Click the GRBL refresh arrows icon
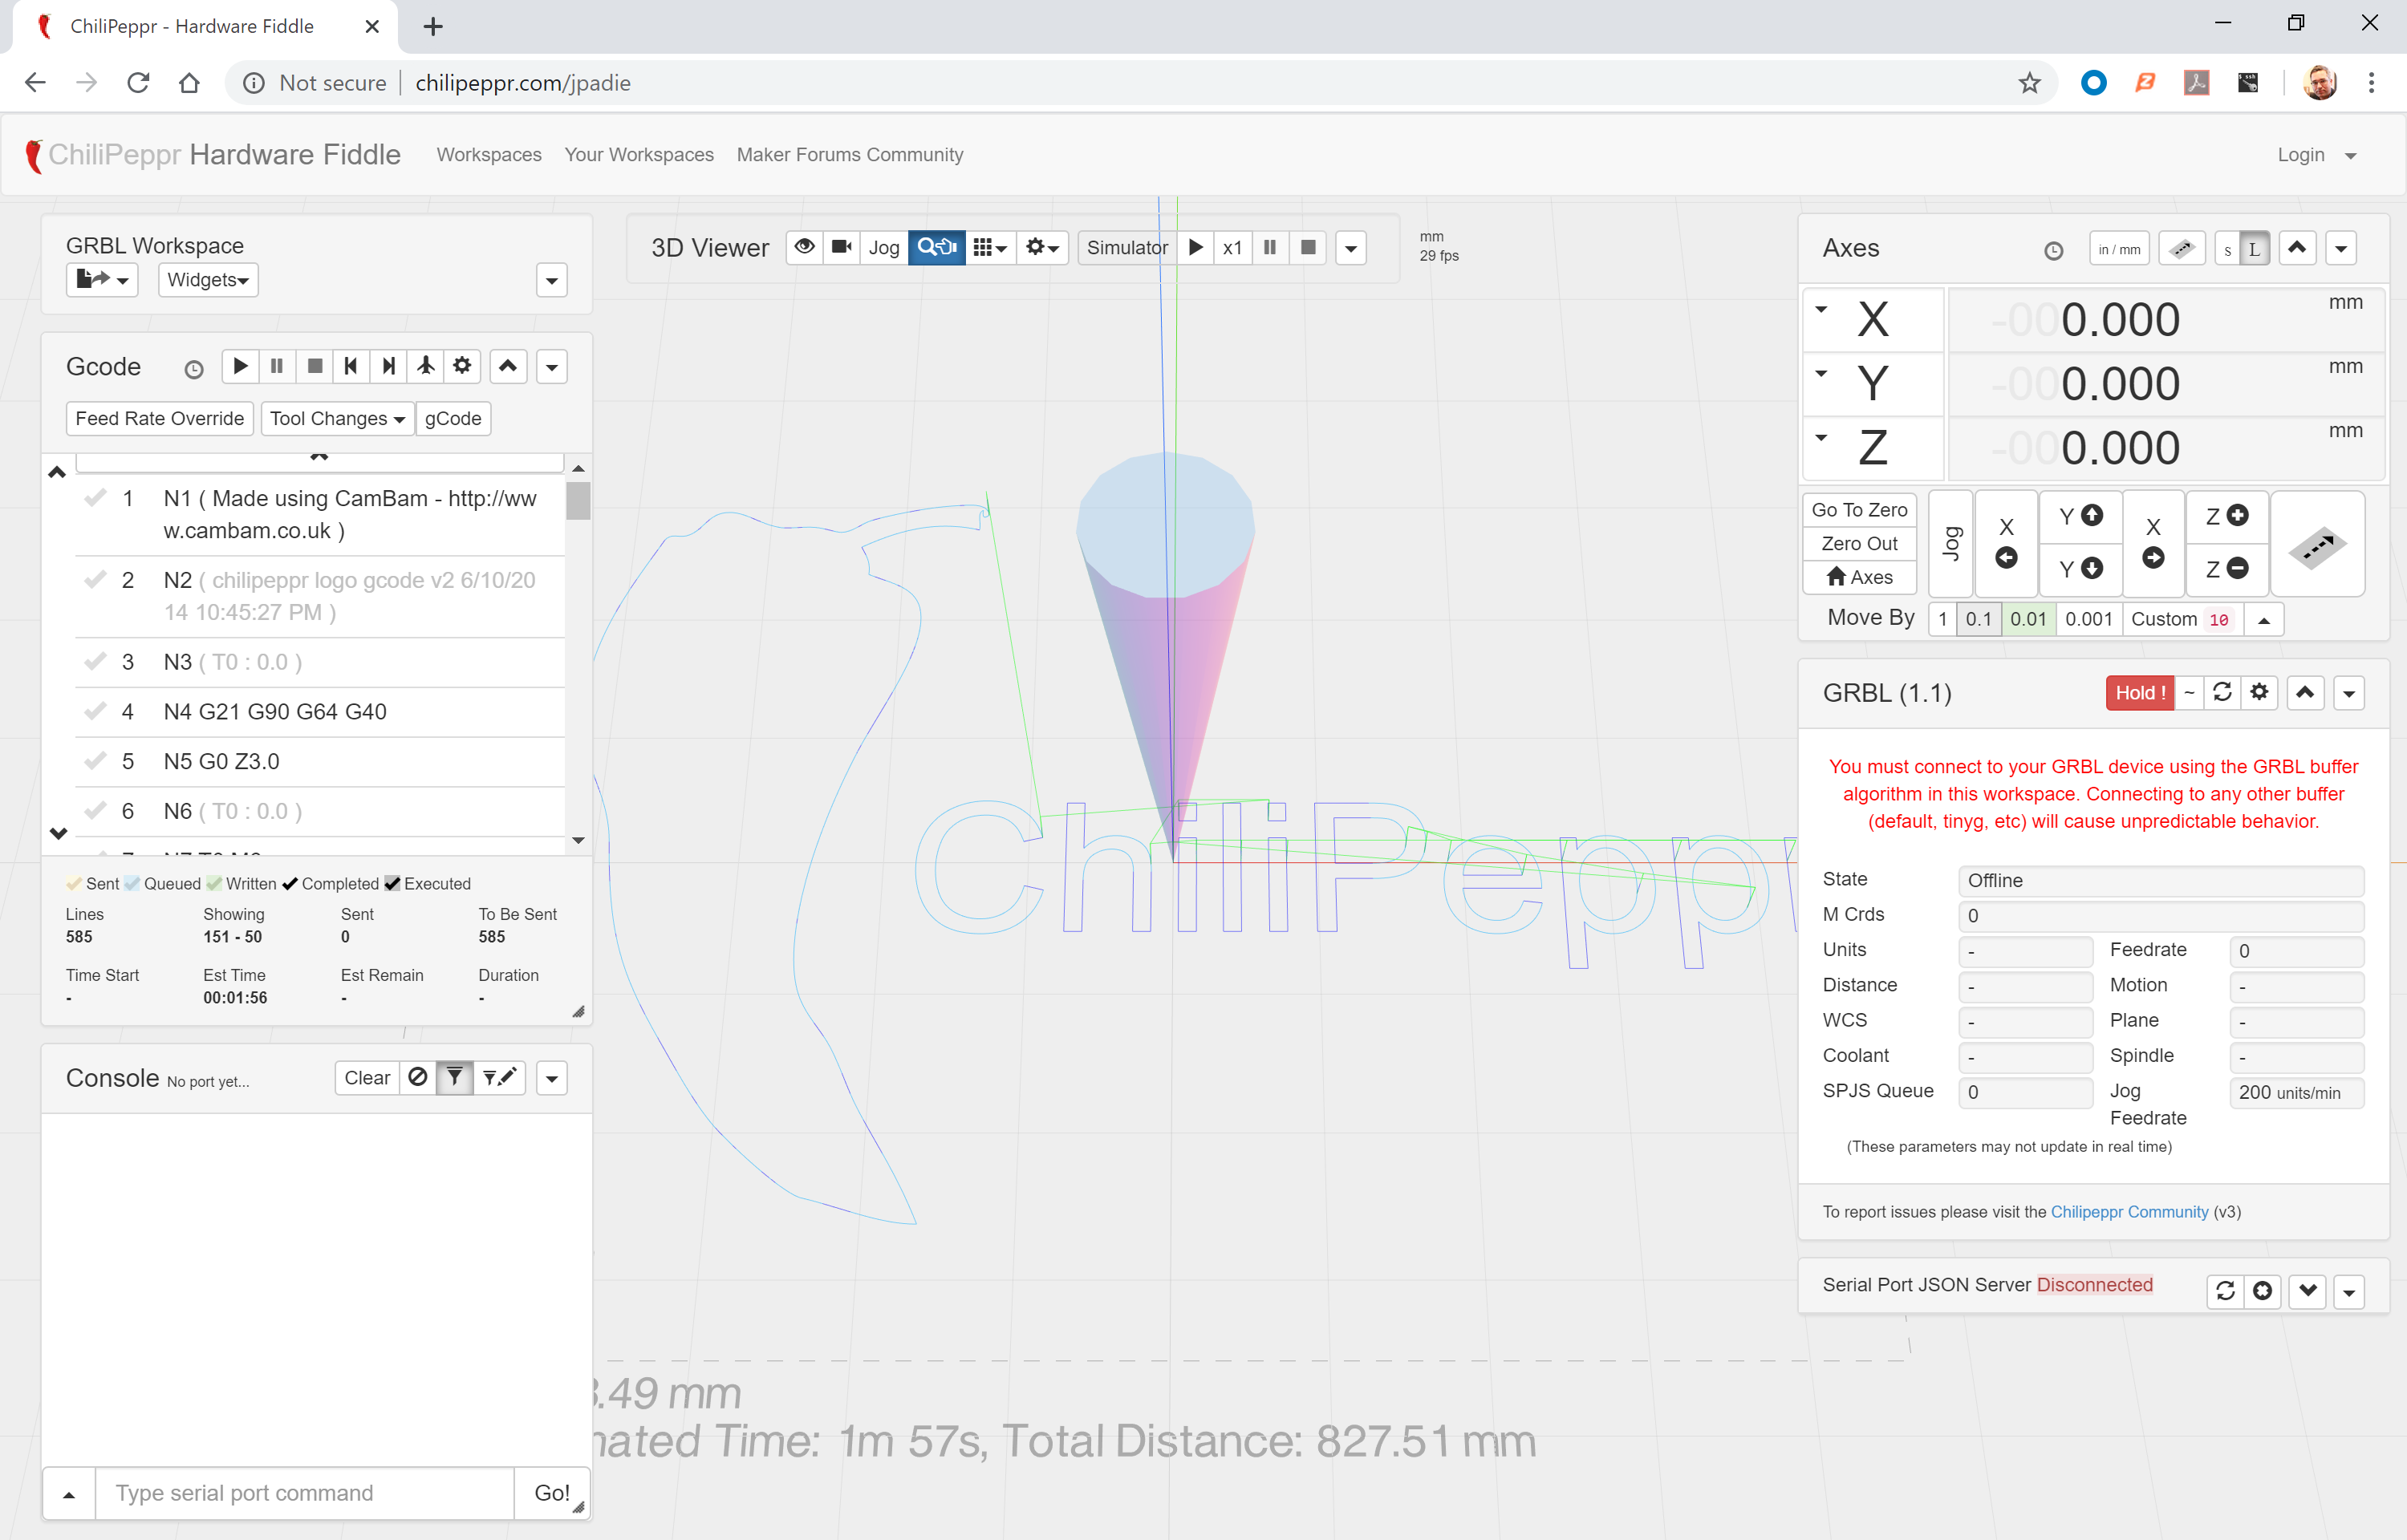Screen dimensions: 2407x1540 [2222, 692]
